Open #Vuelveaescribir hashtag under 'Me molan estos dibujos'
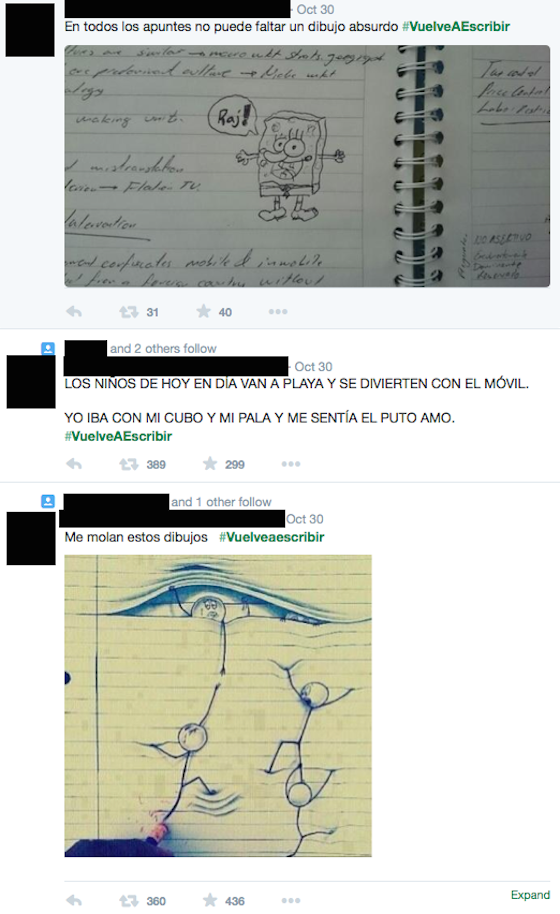The width and height of the screenshot is (560, 914). pos(272,537)
